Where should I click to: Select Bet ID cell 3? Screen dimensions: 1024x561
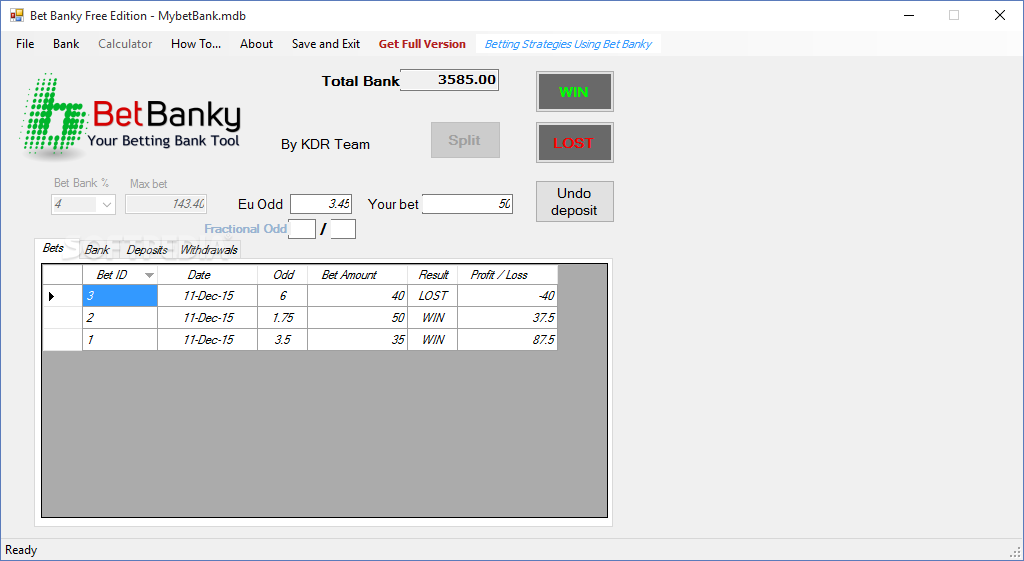click(120, 296)
